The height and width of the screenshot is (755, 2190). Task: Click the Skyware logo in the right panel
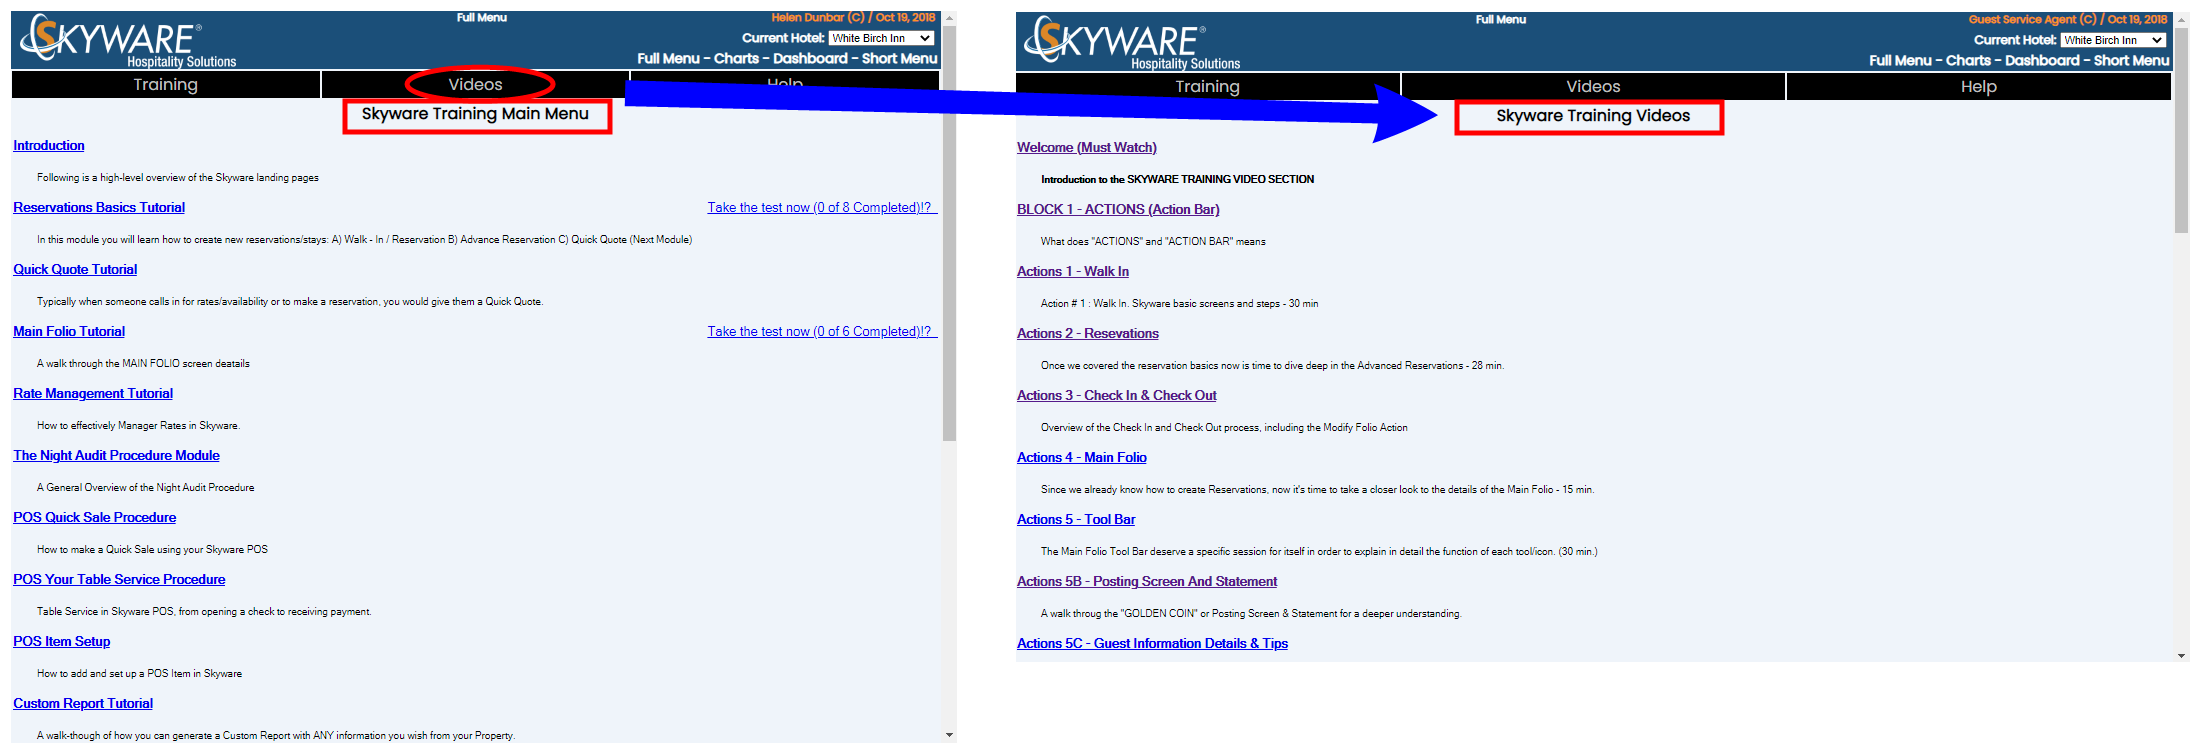pos(1132,43)
